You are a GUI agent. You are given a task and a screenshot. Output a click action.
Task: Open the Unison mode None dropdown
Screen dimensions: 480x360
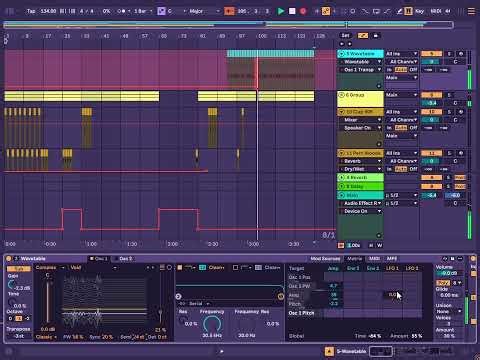(x=449, y=311)
